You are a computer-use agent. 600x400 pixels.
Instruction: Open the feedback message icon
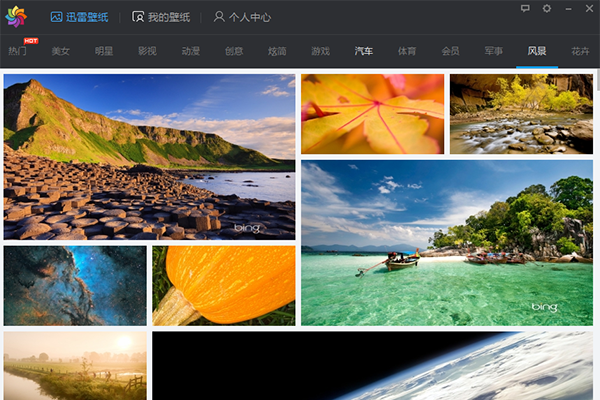coord(525,9)
